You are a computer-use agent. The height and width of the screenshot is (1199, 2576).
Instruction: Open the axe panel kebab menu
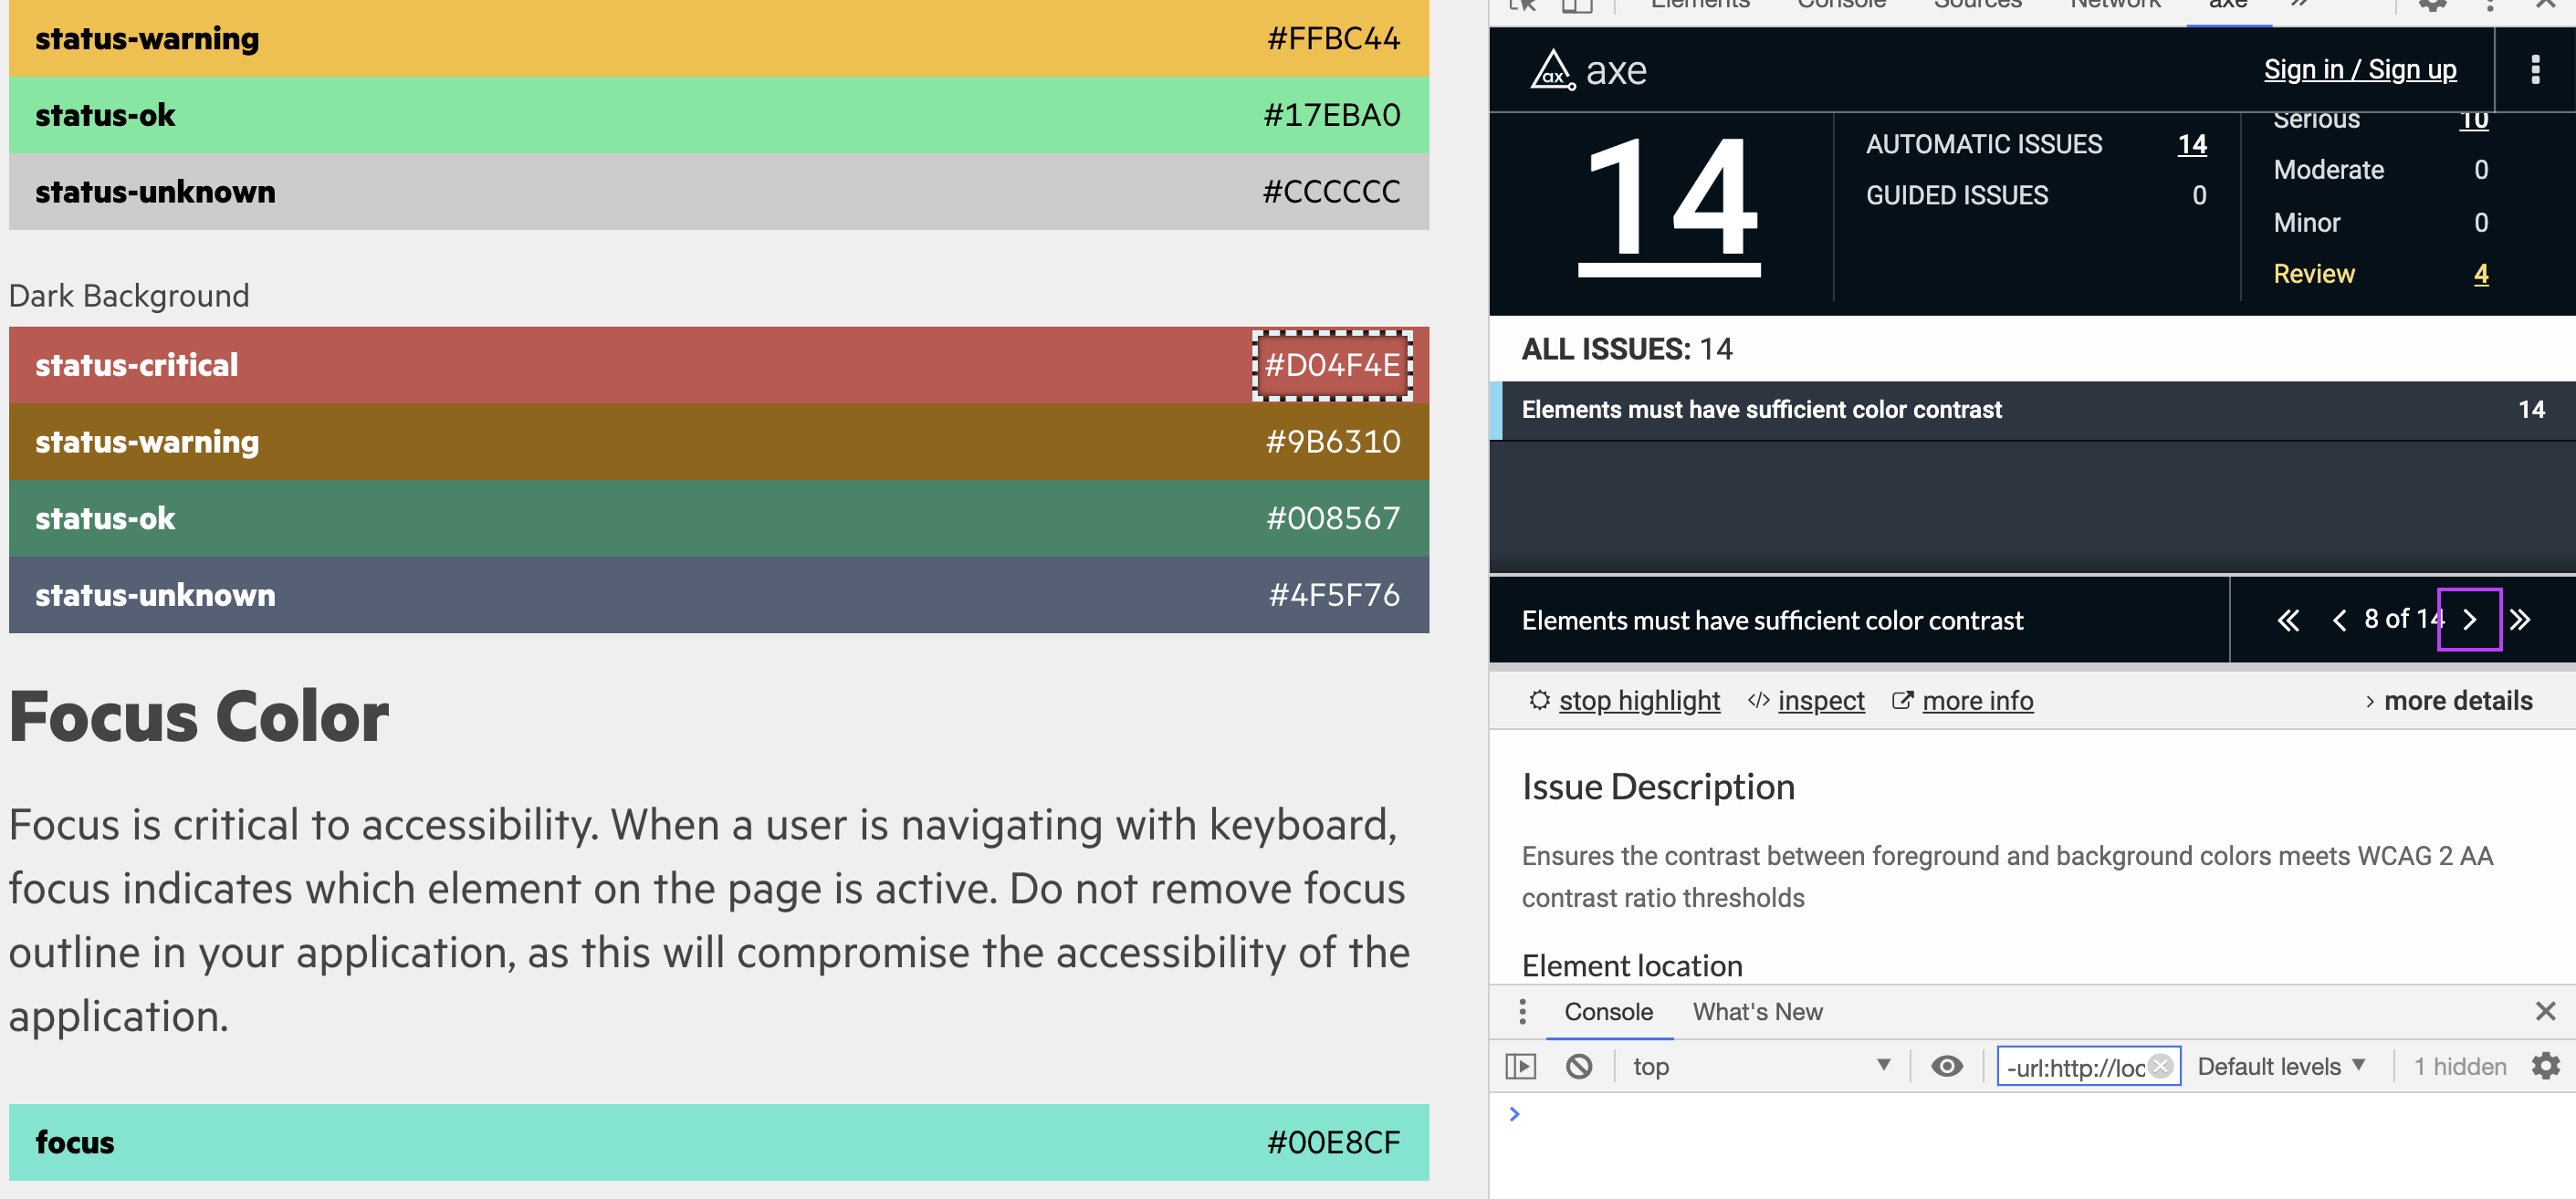pyautogui.click(x=2535, y=69)
